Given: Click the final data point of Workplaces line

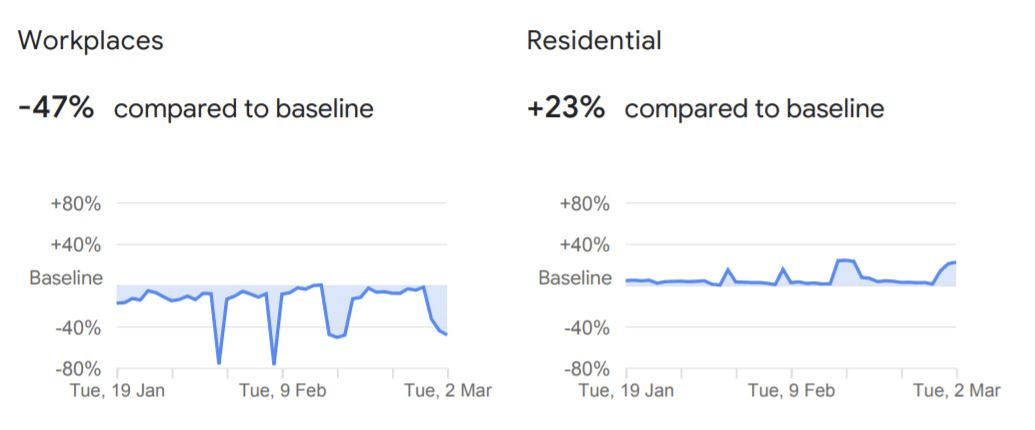Looking at the screenshot, I should coord(446,334).
